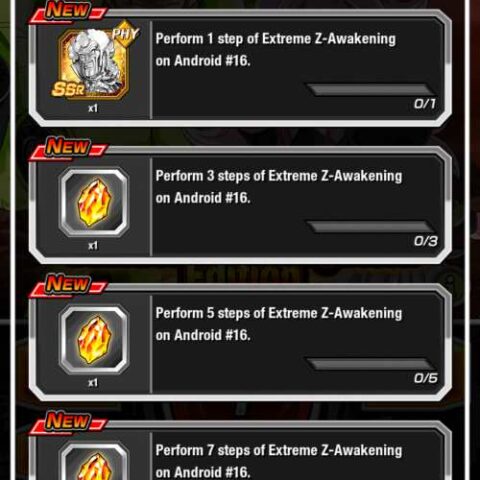Tap the awakening crystal icon for 5 steps mission

pyautogui.click(x=94, y=339)
